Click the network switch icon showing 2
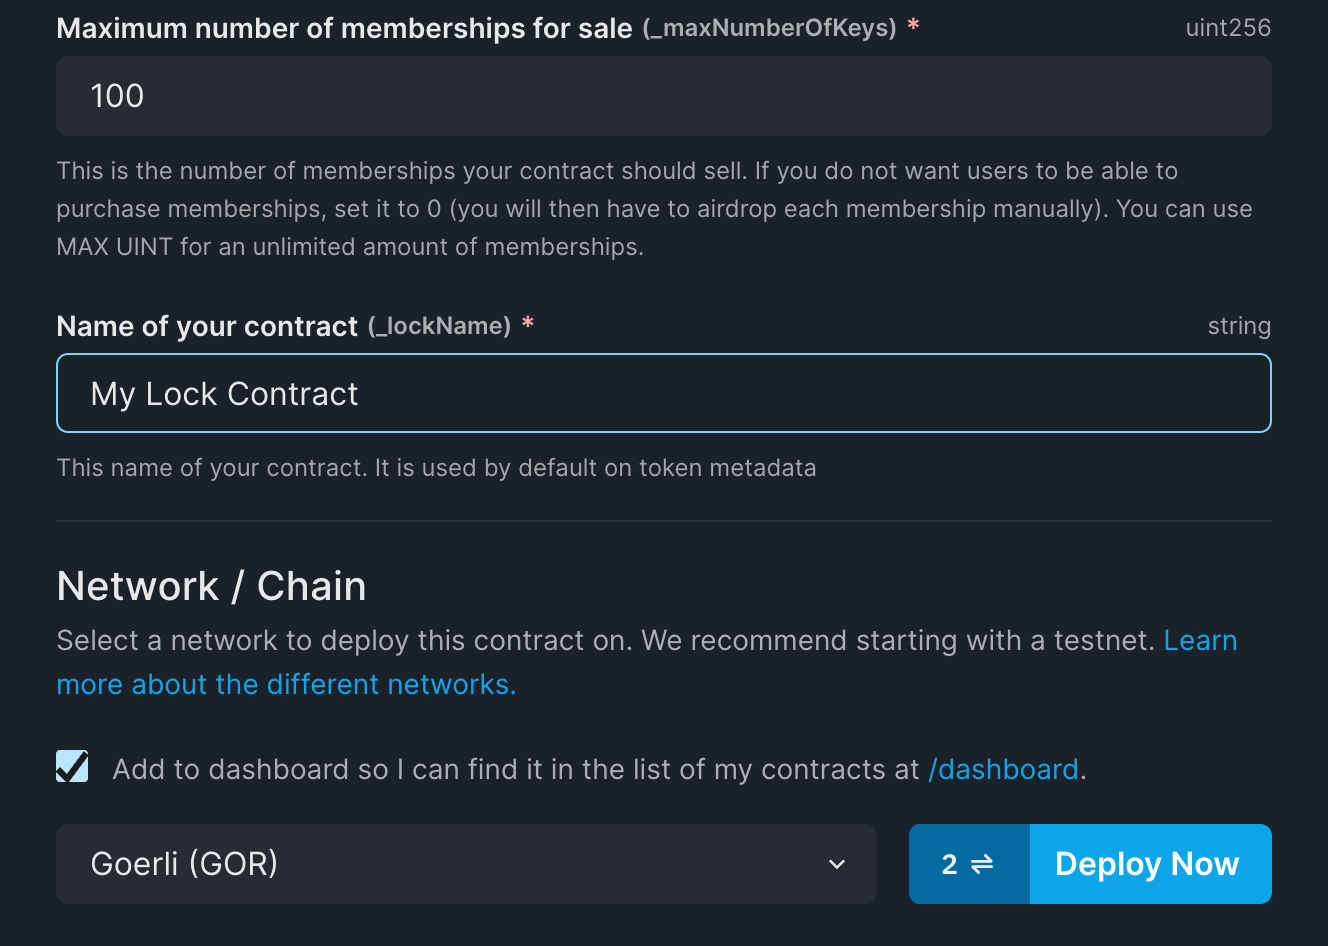Viewport: 1328px width, 946px height. 968,863
